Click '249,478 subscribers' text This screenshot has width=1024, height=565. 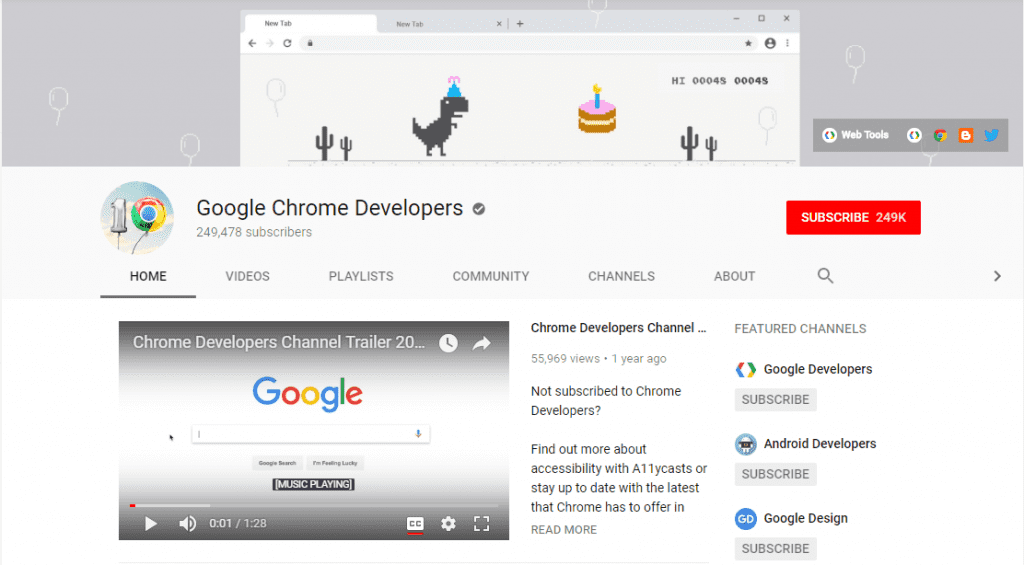click(254, 232)
